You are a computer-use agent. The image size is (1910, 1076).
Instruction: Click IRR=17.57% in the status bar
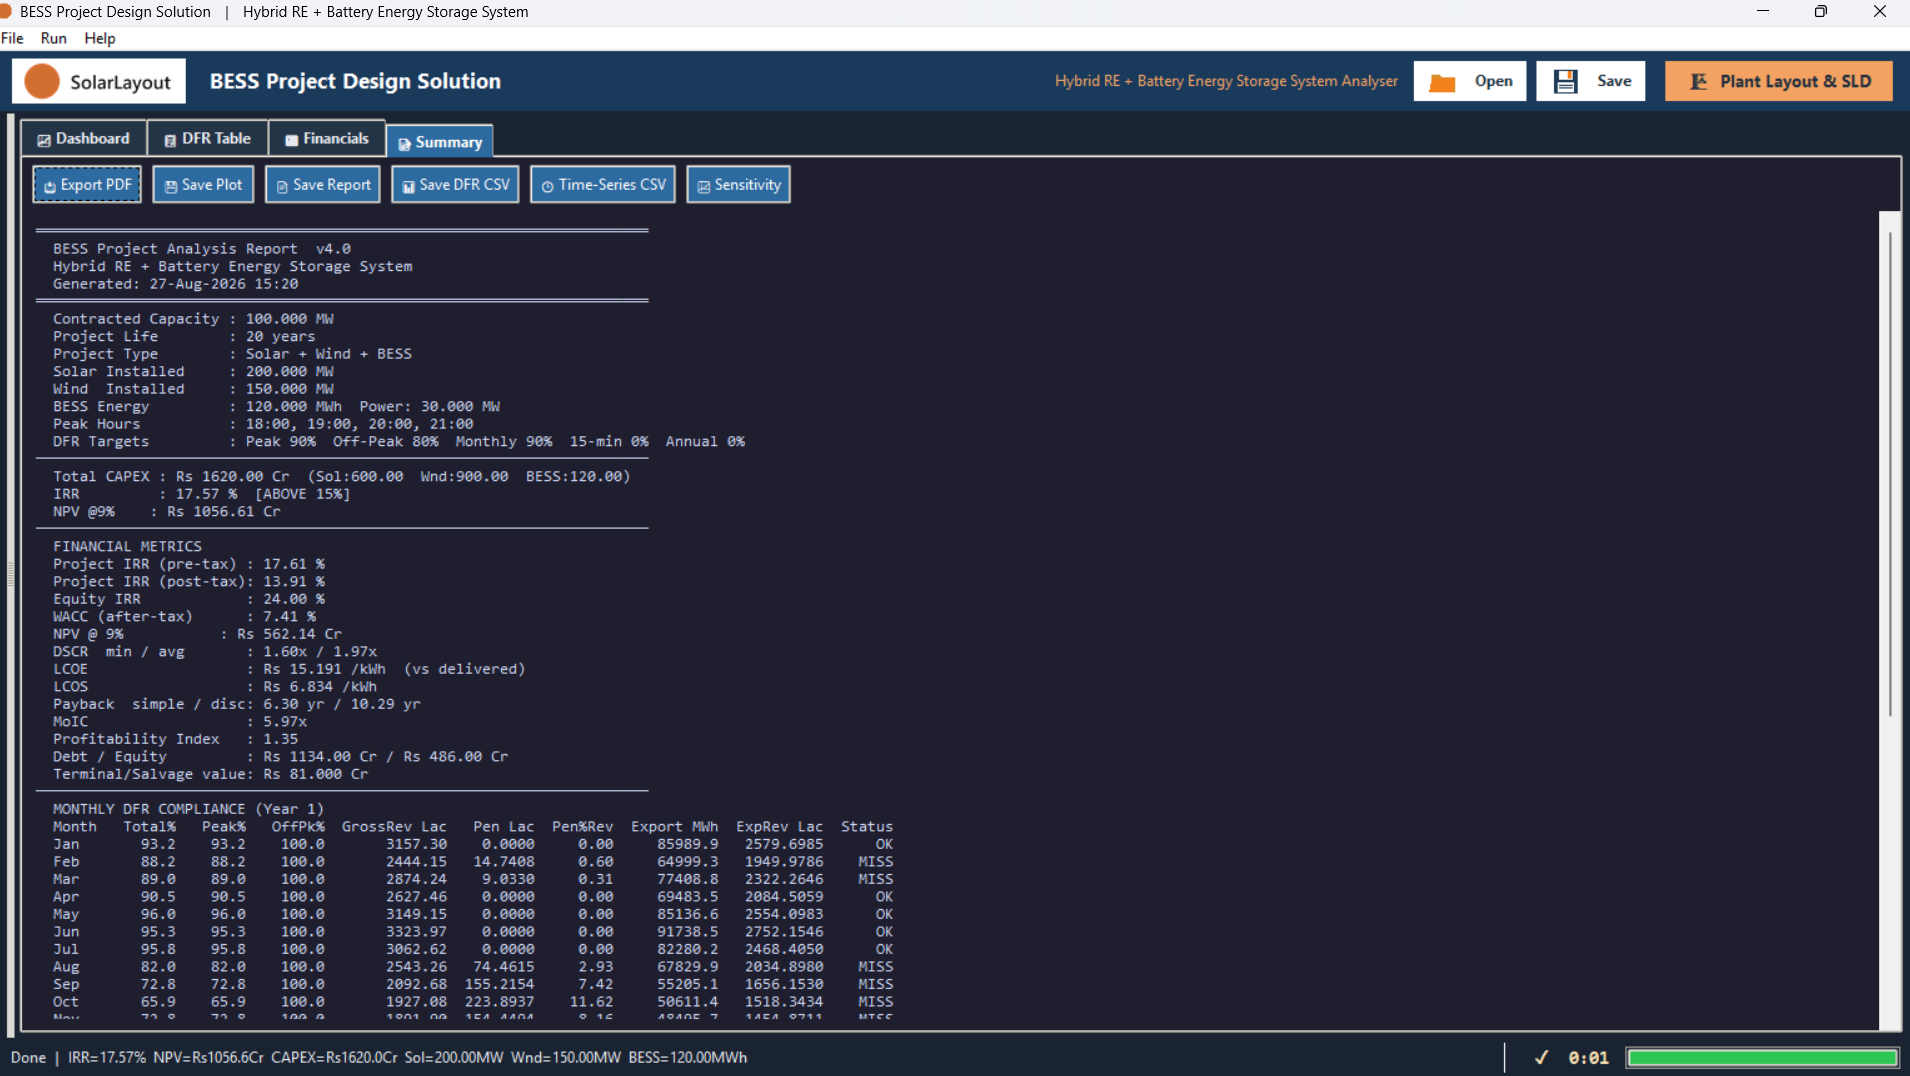[106, 1057]
